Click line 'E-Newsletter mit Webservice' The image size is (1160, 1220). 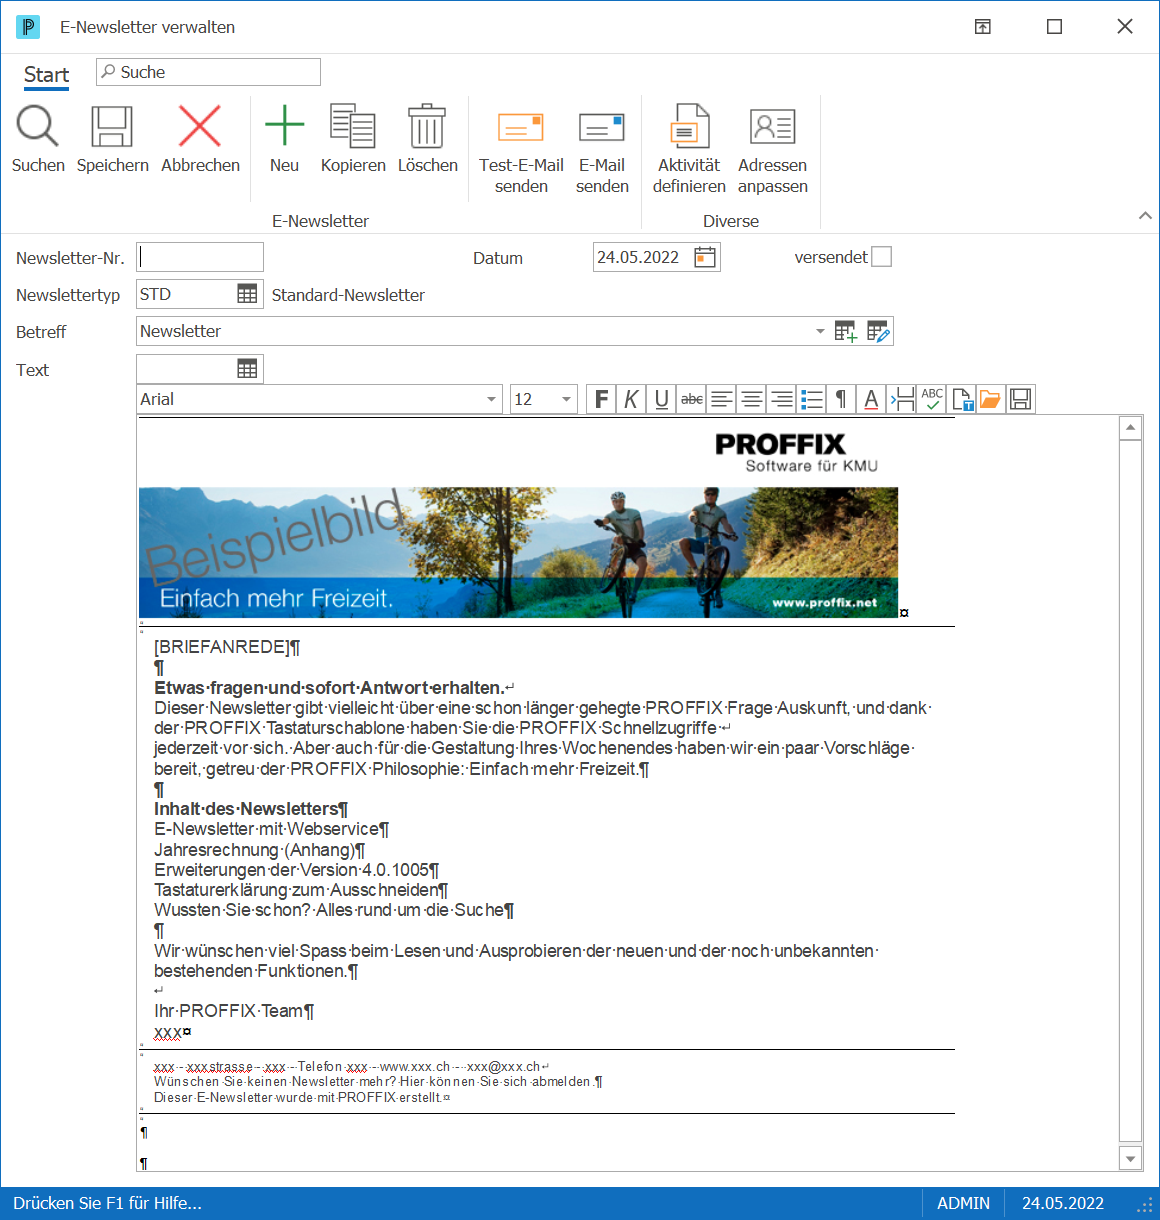tap(266, 829)
